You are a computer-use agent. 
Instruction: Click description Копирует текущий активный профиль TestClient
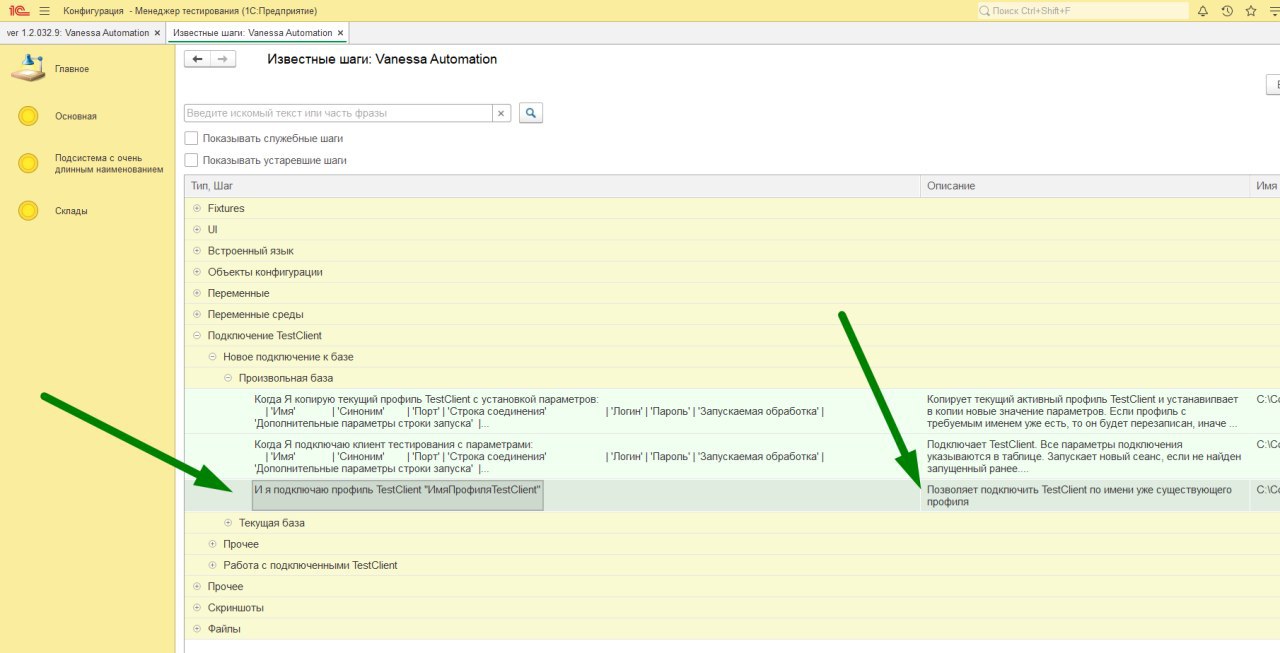[1083, 411]
